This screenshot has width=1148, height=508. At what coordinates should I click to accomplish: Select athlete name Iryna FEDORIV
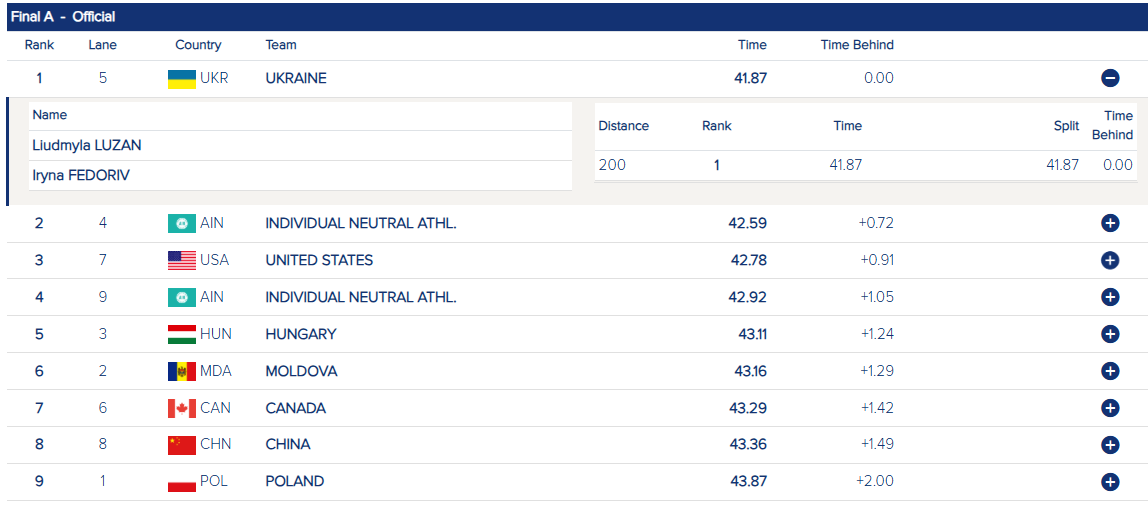[x=81, y=175]
